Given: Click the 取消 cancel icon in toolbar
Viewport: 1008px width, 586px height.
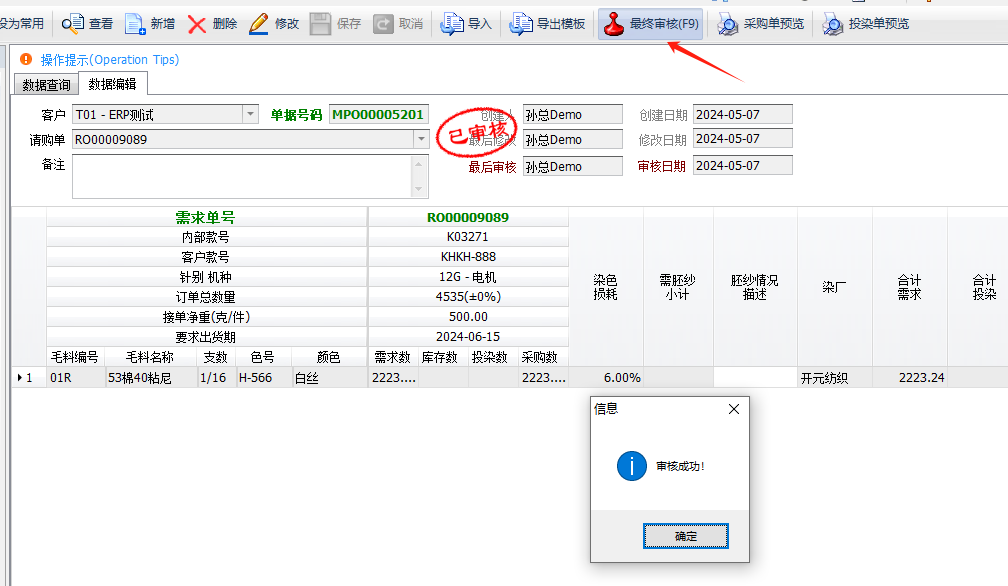Looking at the screenshot, I should click(x=383, y=24).
